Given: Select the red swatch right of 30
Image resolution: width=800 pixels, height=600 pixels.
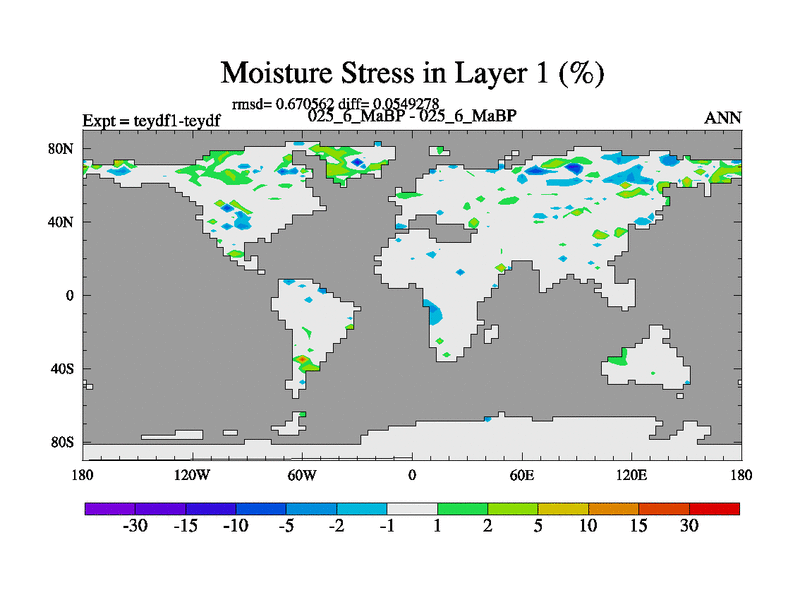Looking at the screenshot, I should [x=714, y=509].
